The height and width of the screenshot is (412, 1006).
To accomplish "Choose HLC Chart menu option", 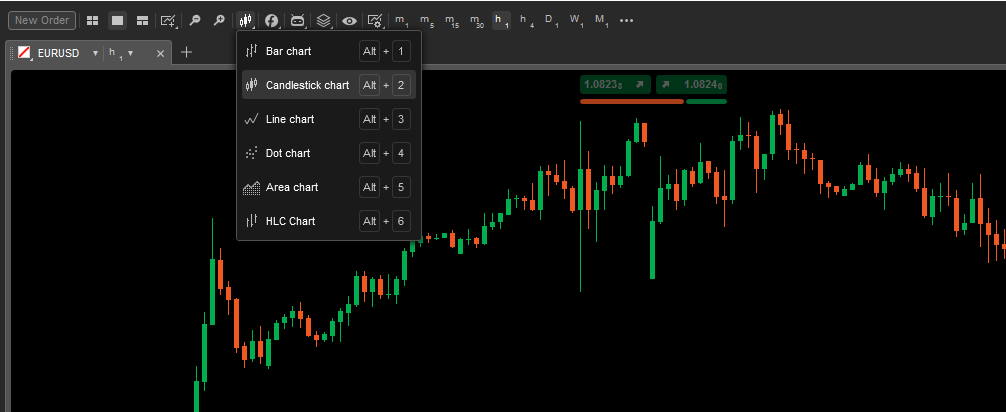I will point(290,221).
